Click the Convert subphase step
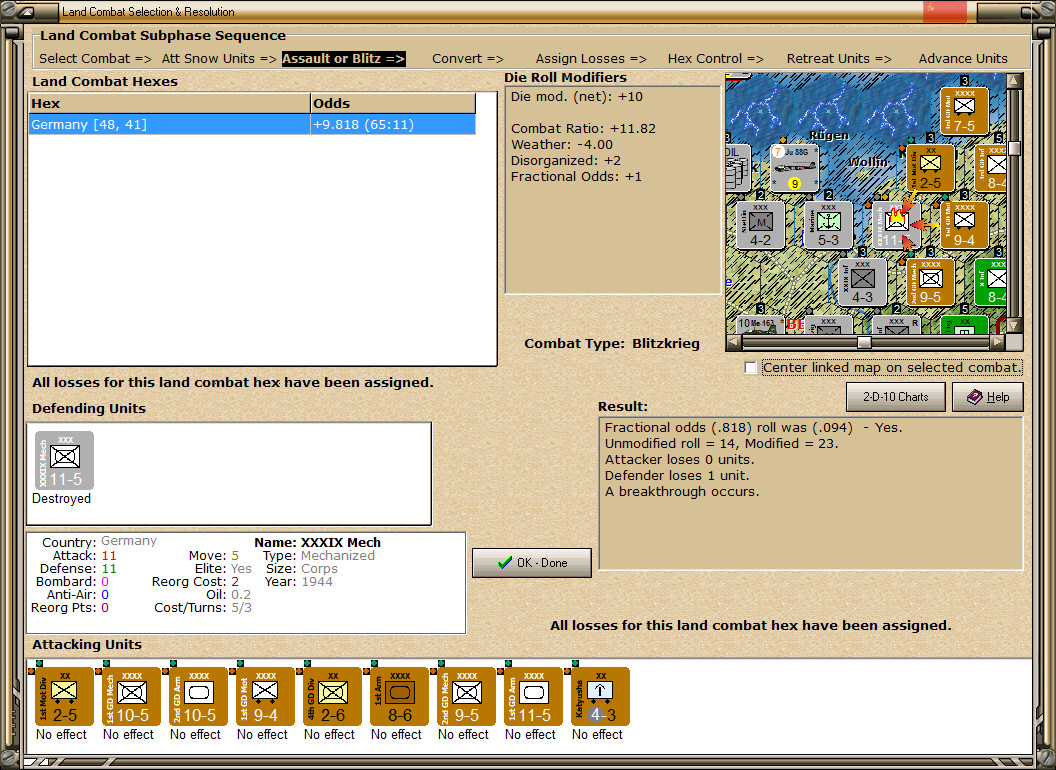Screen dimensions: 1056x770 [467, 59]
